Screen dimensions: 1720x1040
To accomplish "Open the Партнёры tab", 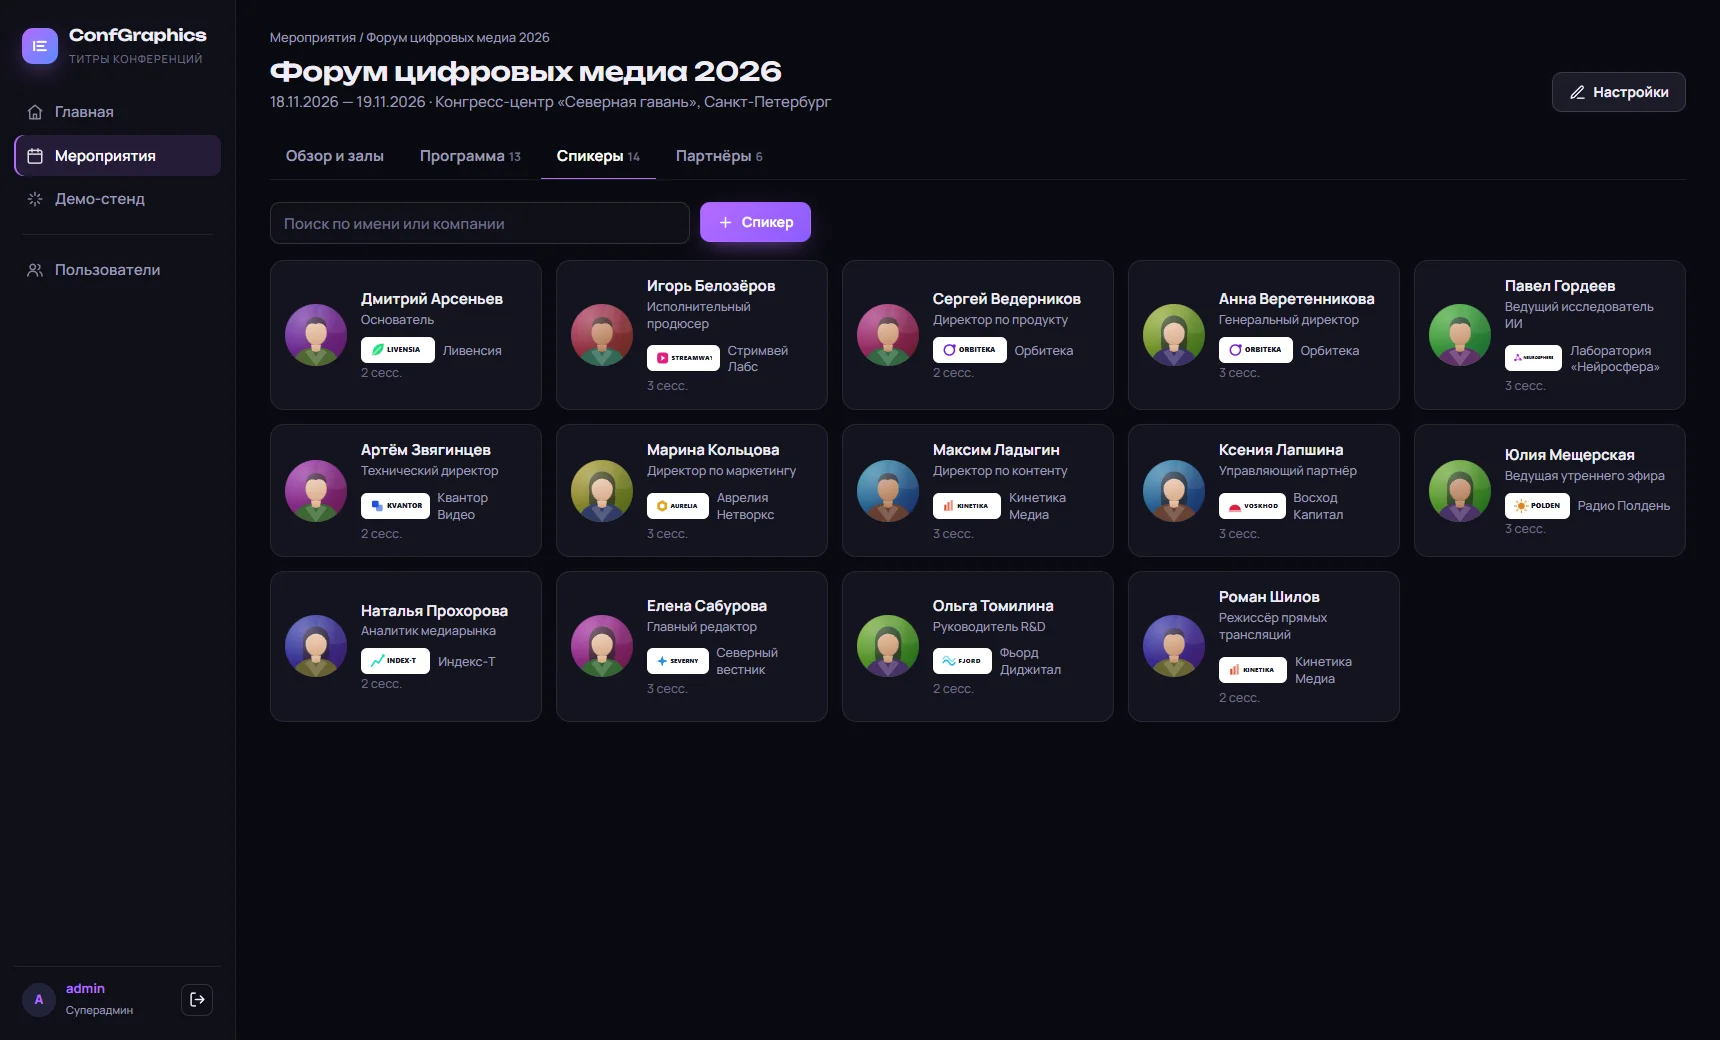I will point(719,156).
